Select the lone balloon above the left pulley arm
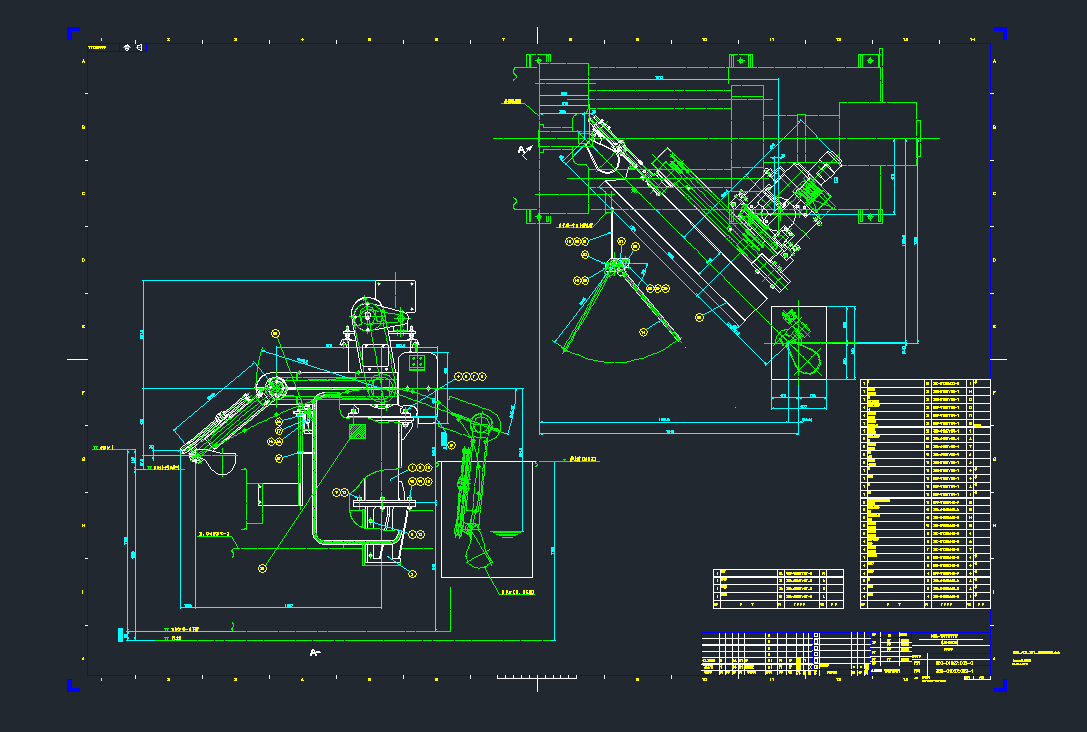The height and width of the screenshot is (732, 1087). [x=276, y=333]
